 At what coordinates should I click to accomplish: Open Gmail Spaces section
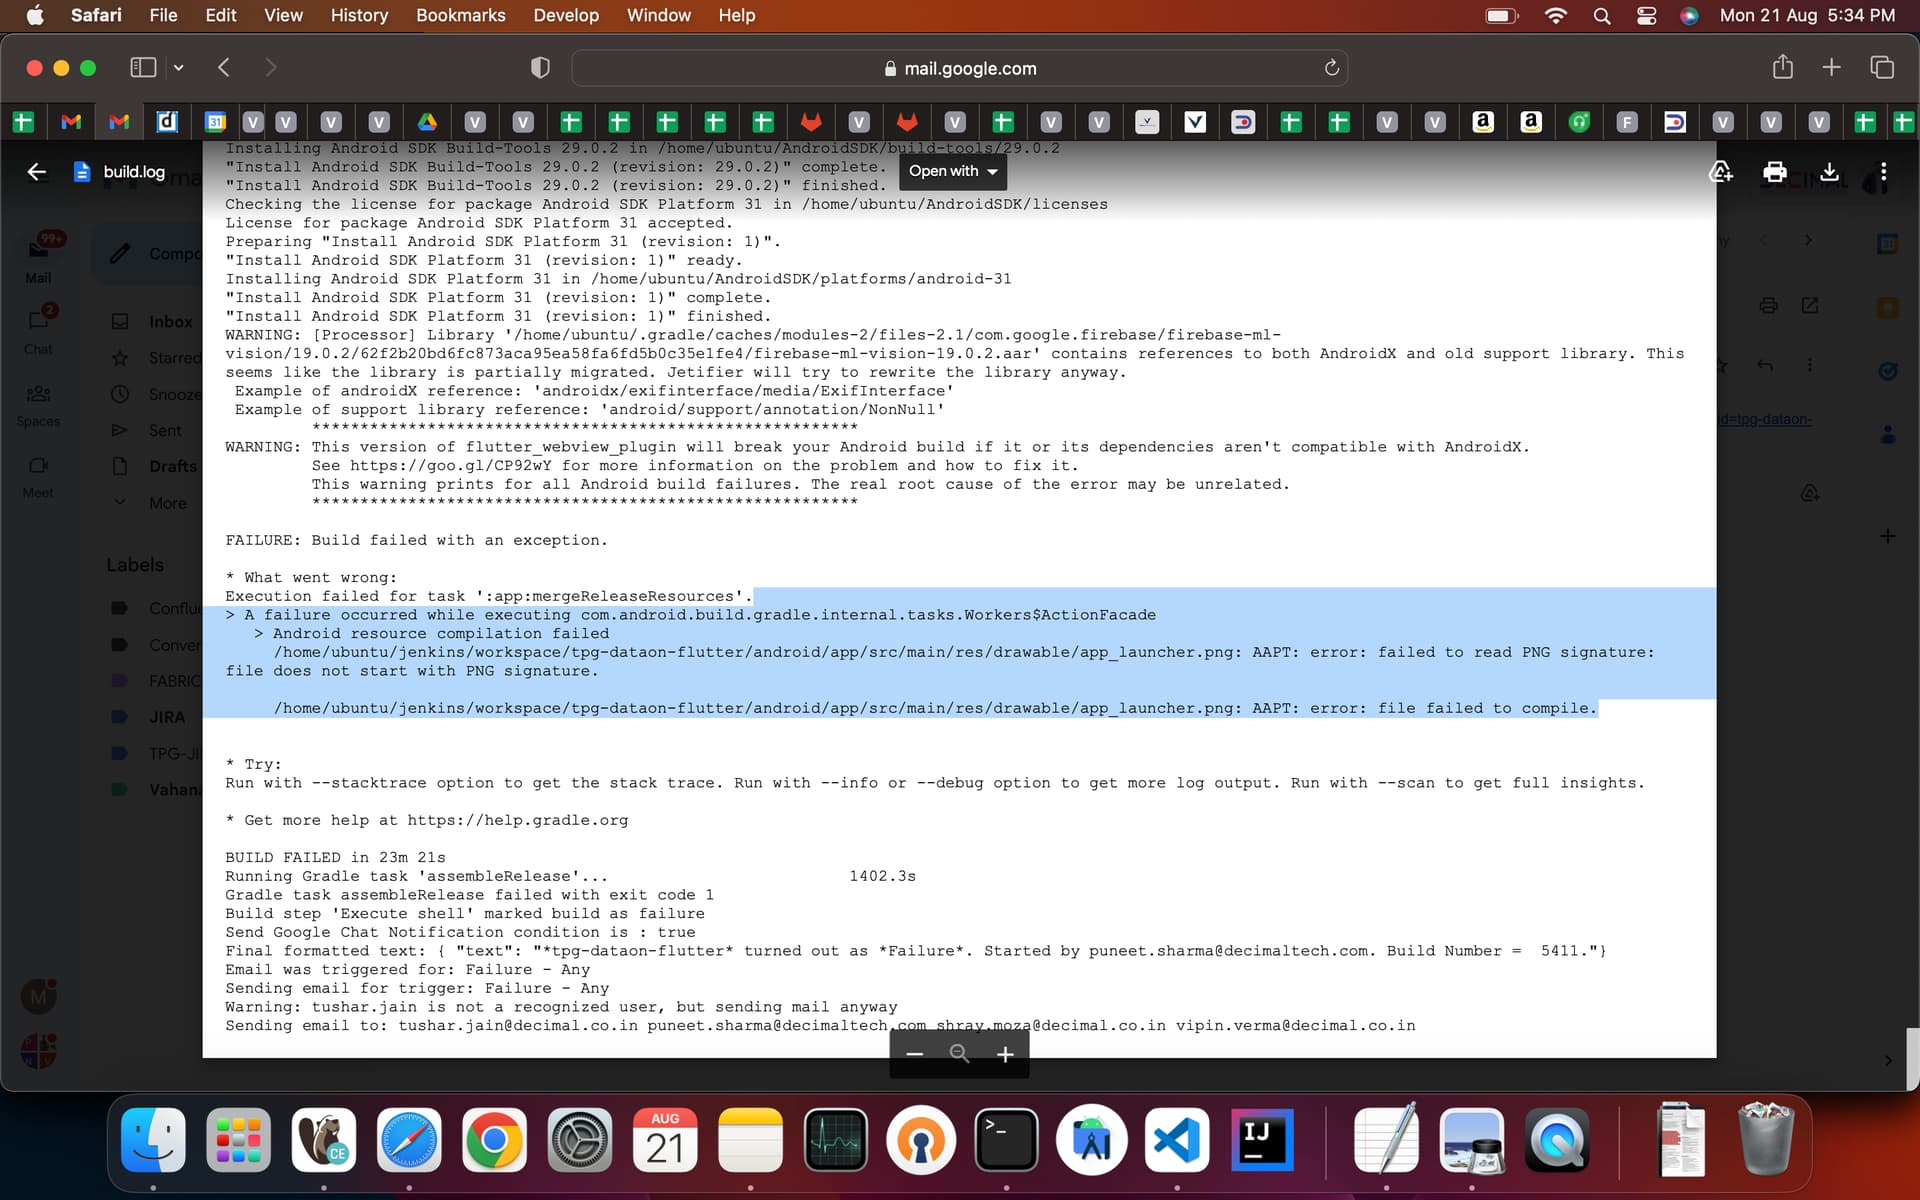38,404
